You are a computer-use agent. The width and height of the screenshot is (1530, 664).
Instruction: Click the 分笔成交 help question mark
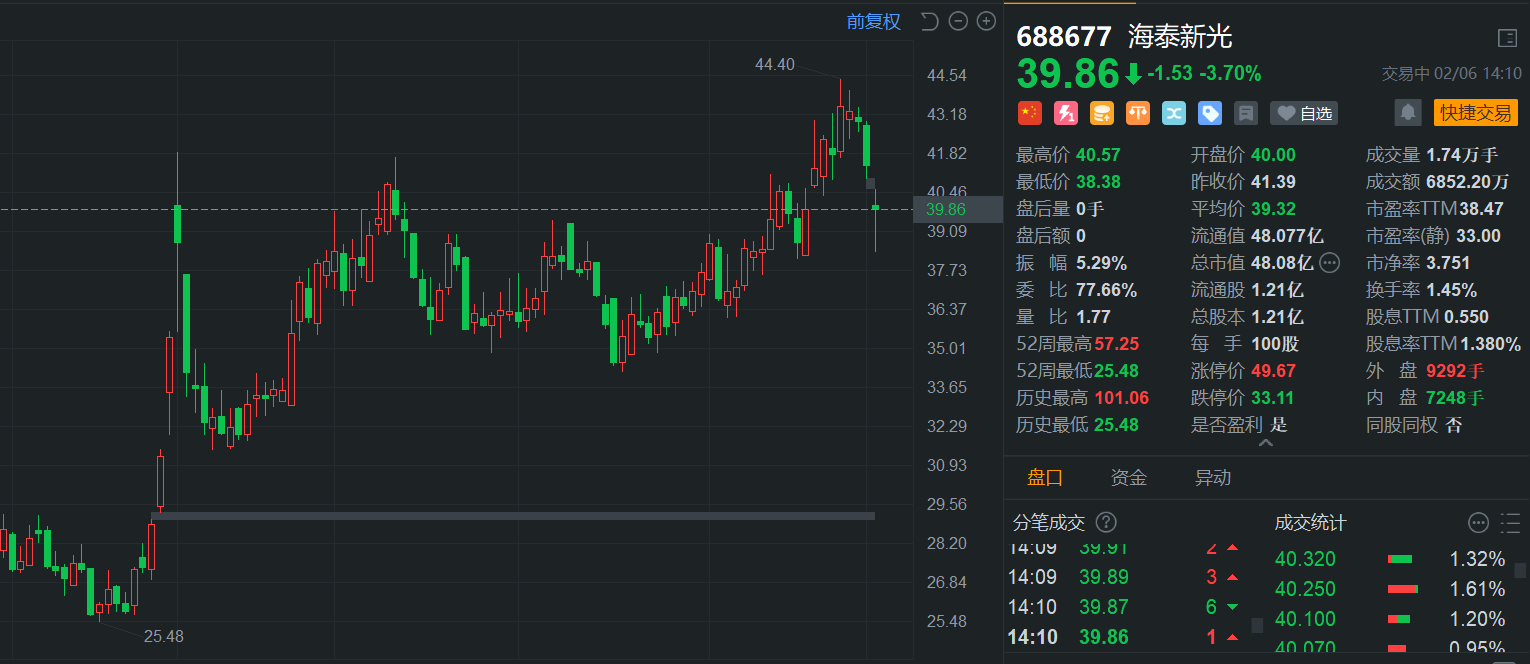tap(1106, 522)
